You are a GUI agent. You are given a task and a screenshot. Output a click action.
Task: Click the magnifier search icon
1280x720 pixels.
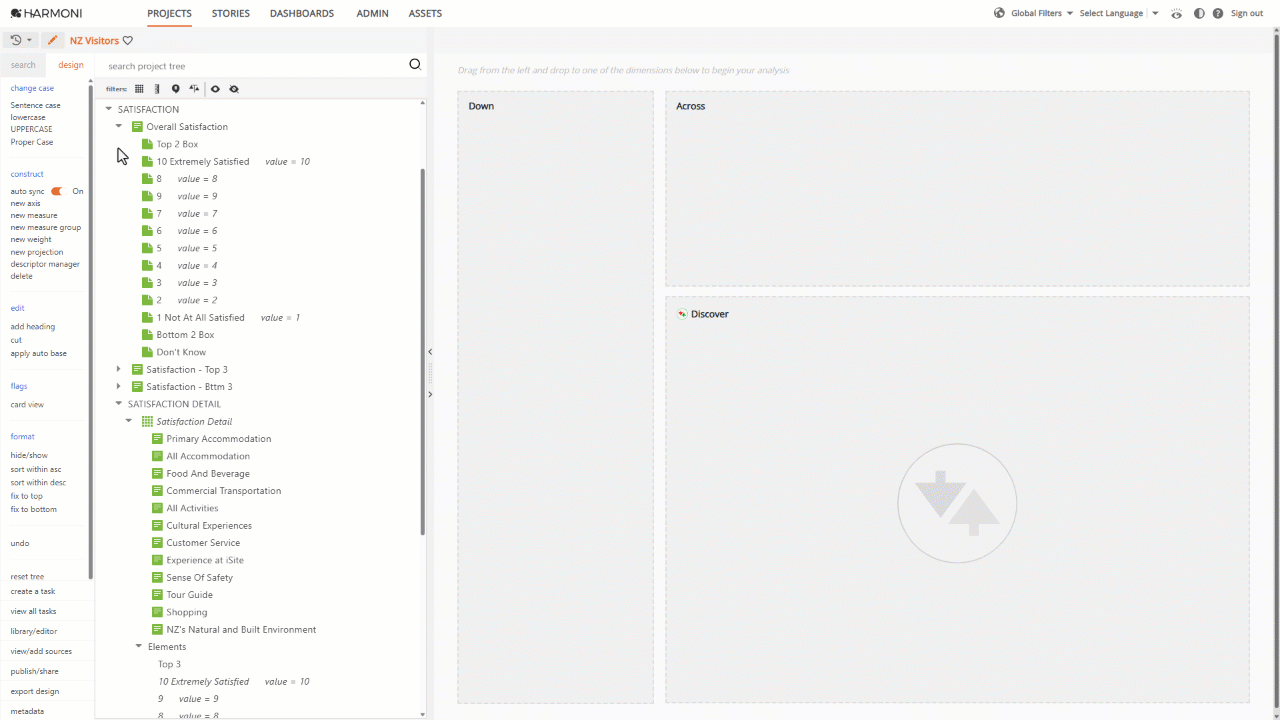point(415,65)
